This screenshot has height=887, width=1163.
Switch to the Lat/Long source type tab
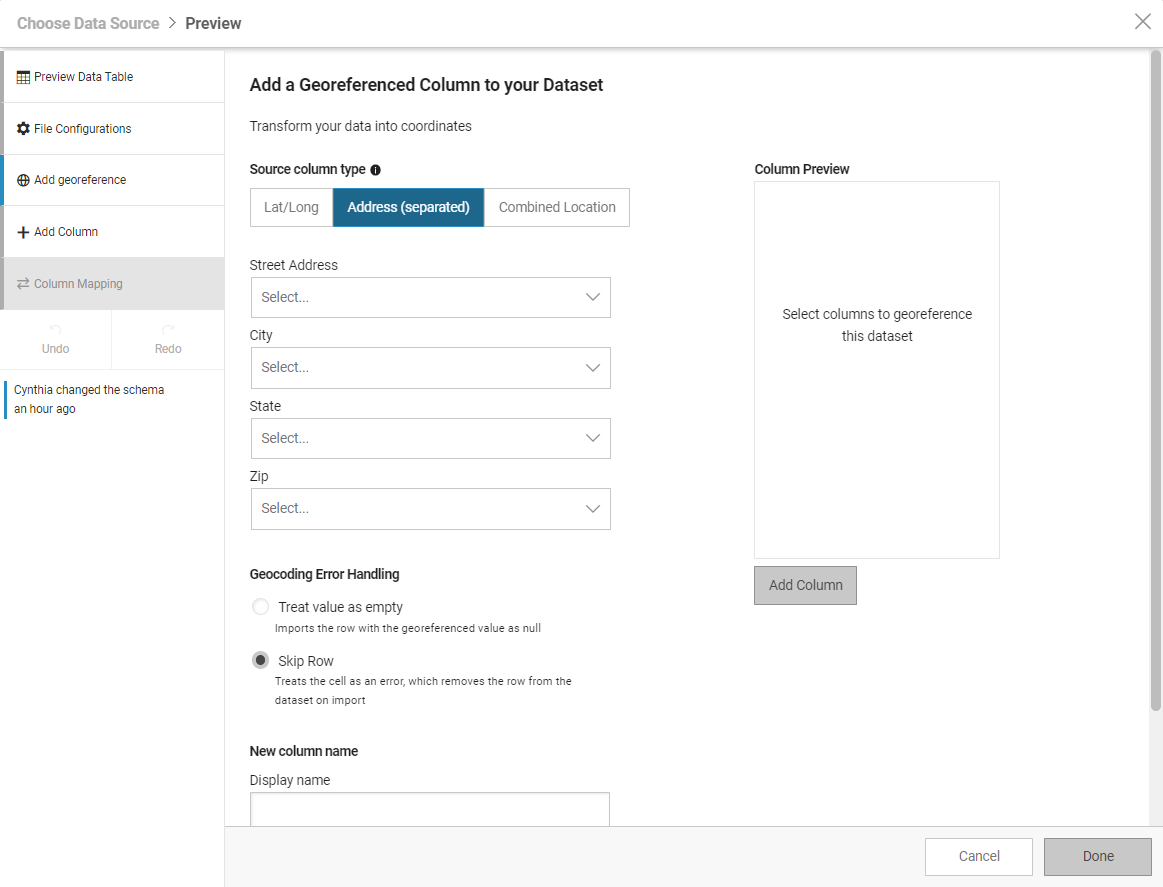[291, 207]
